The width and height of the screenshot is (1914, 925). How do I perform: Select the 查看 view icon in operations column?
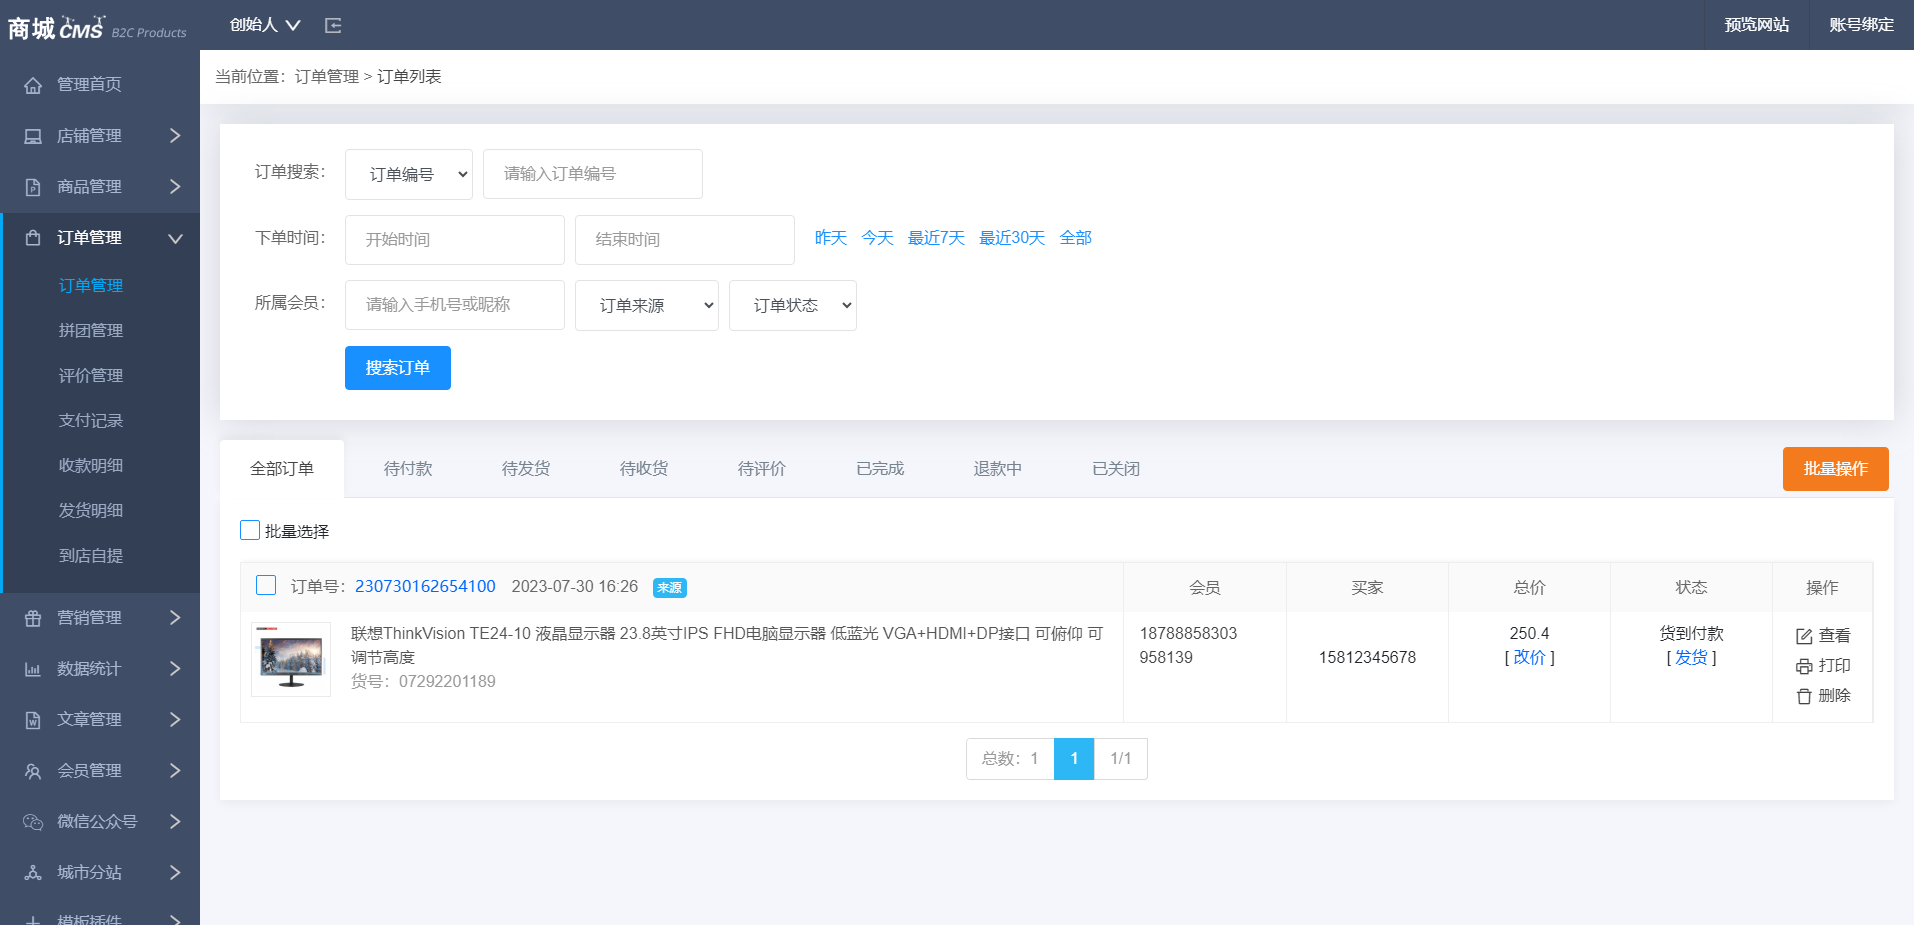point(1802,634)
